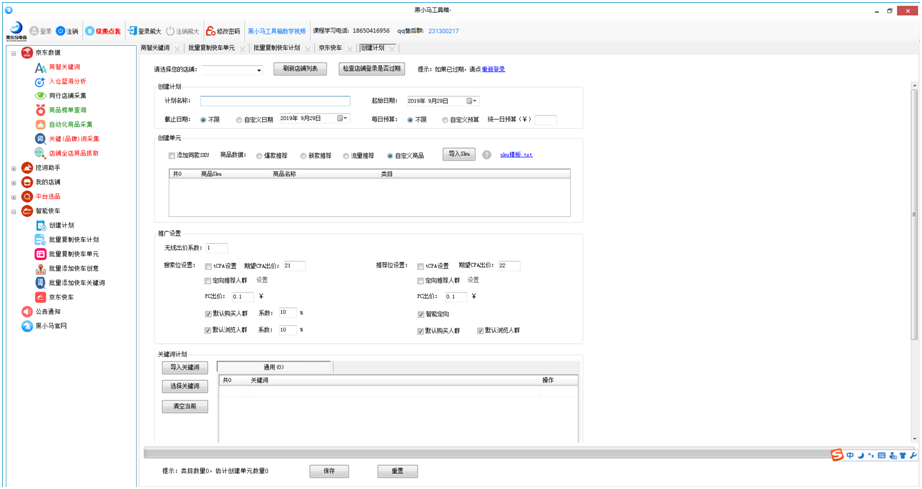Select 不限 for 每日预算
Viewport: 922px width, 489px height.
pos(410,120)
